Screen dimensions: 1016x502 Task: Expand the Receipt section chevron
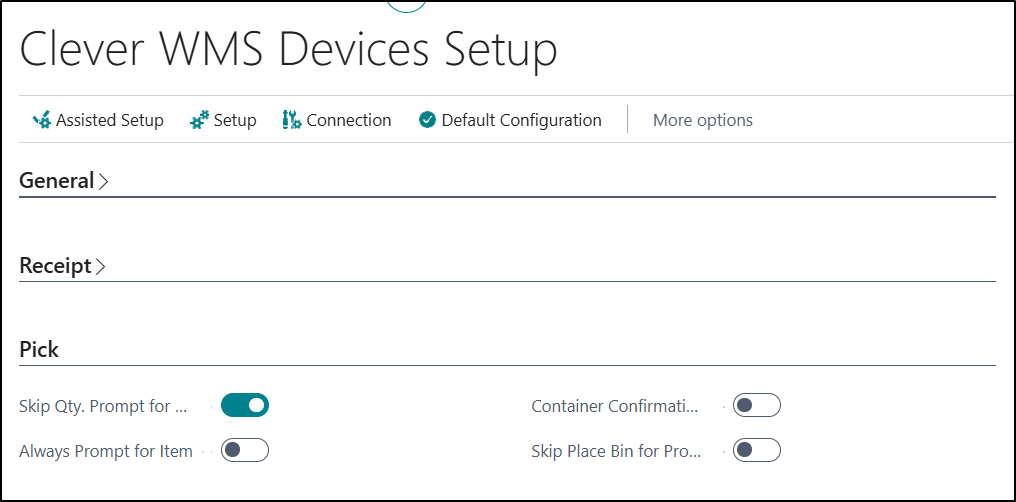pyautogui.click(x=100, y=267)
